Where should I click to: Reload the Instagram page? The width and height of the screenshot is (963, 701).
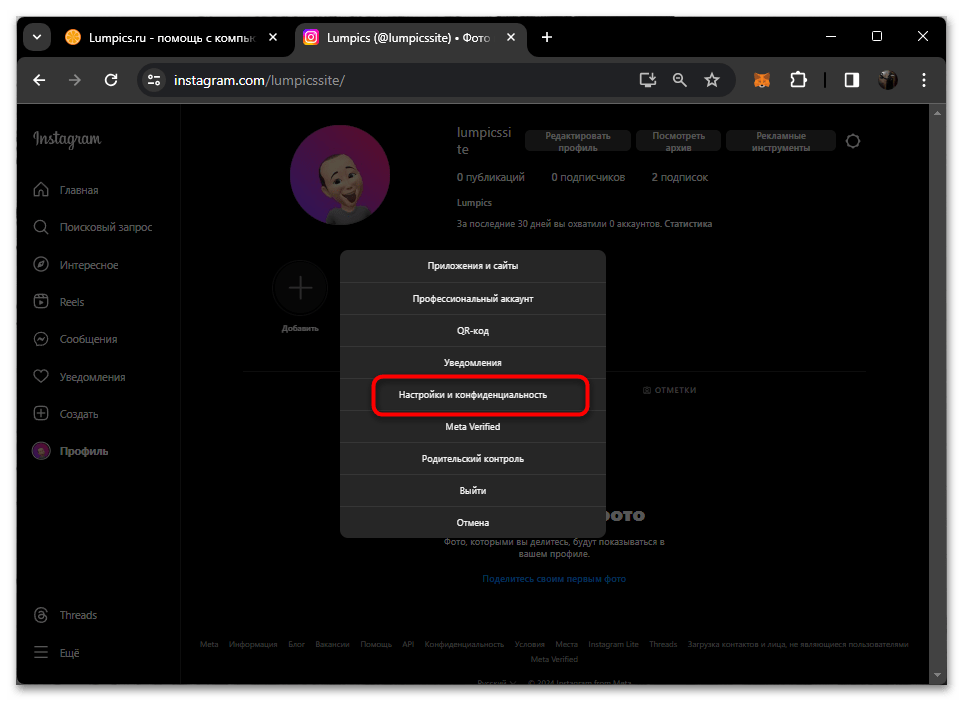111,80
